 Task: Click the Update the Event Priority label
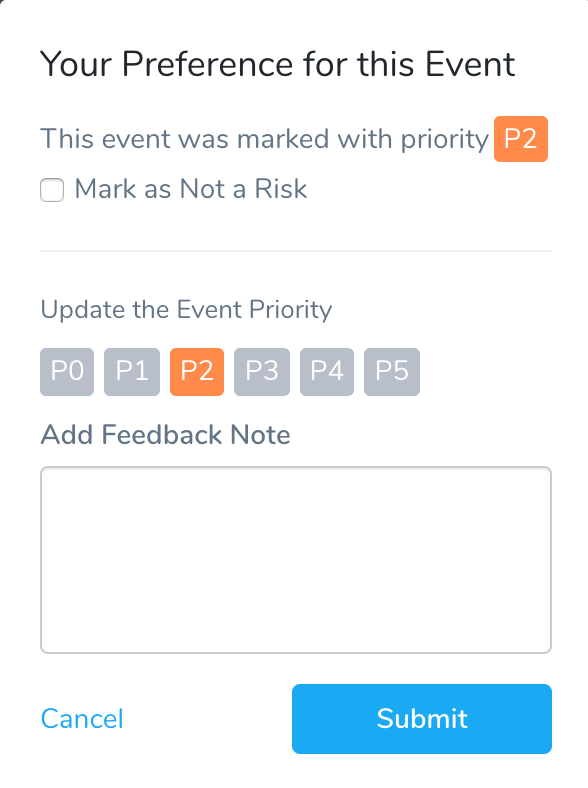[x=186, y=310]
